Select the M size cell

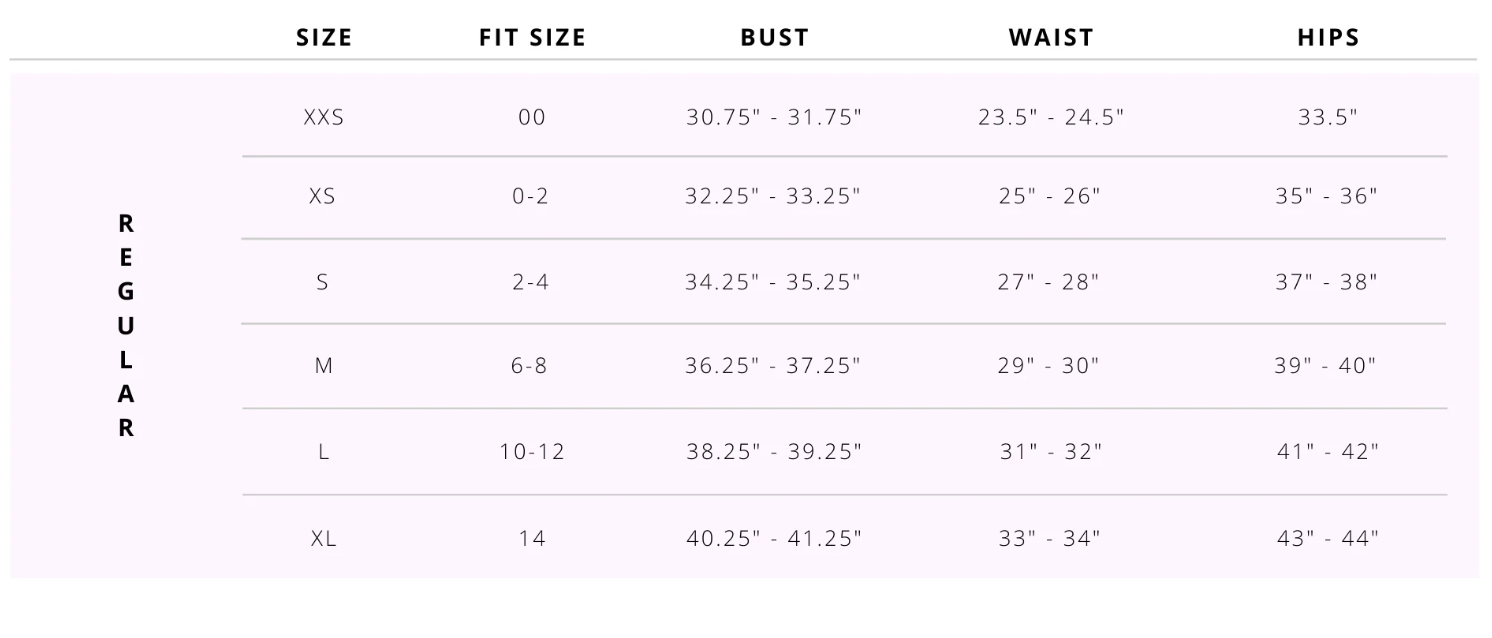click(x=324, y=366)
